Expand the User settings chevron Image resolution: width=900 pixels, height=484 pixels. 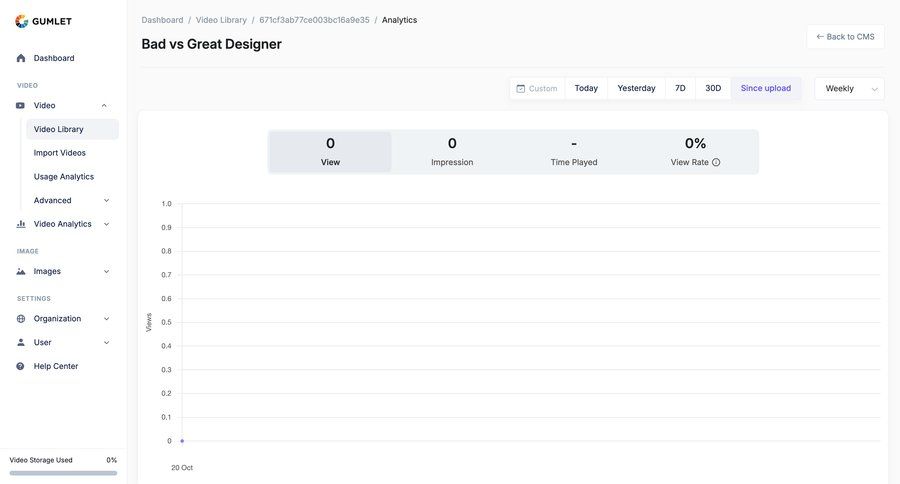pyautogui.click(x=106, y=342)
